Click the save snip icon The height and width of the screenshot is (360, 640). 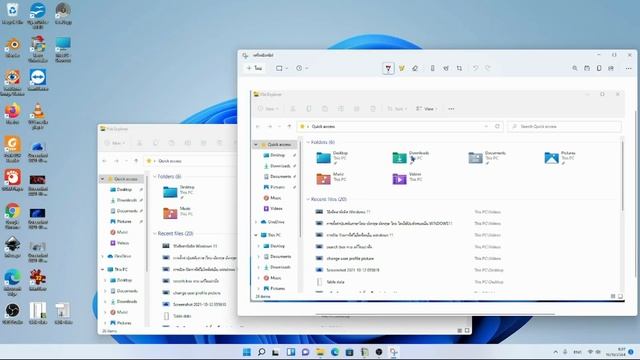(x=587, y=68)
